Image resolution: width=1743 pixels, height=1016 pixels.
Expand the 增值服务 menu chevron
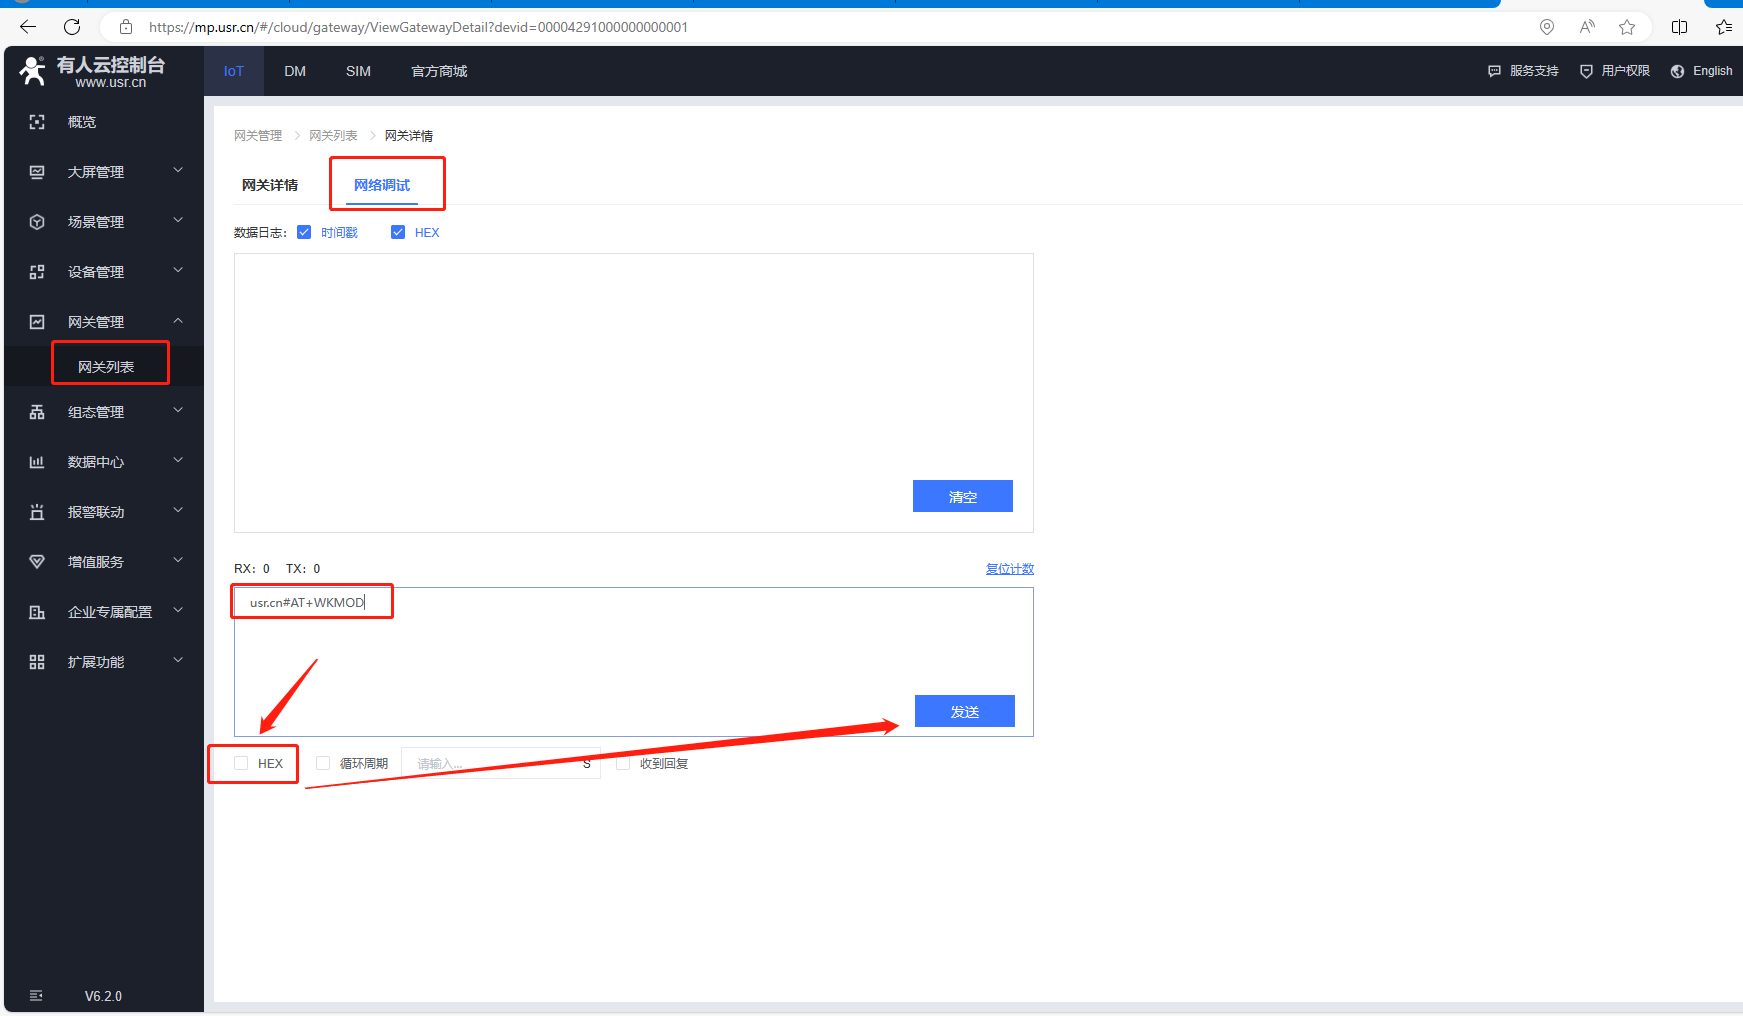coord(178,561)
